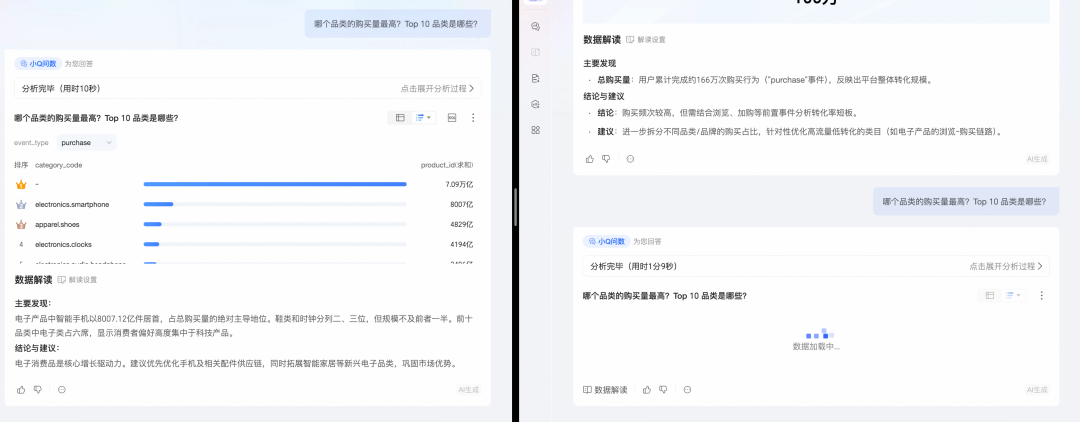
Task: Select the apparel.shoes row label
Action: (59, 224)
